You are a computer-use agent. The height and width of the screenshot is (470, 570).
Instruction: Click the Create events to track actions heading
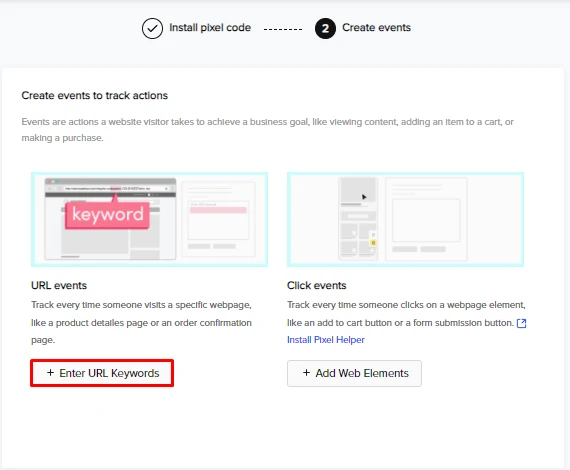(x=95, y=96)
